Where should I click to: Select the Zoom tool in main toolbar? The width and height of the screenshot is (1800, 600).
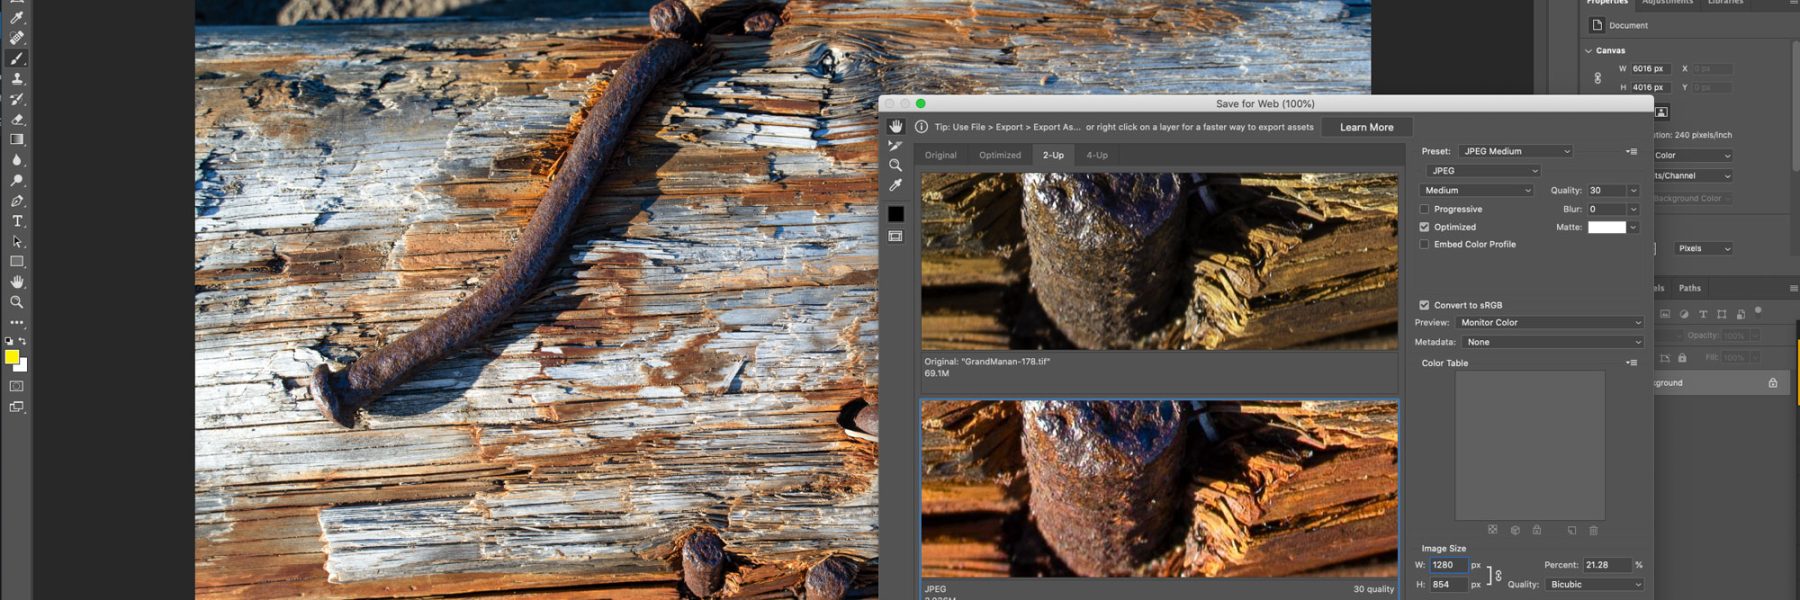point(17,302)
